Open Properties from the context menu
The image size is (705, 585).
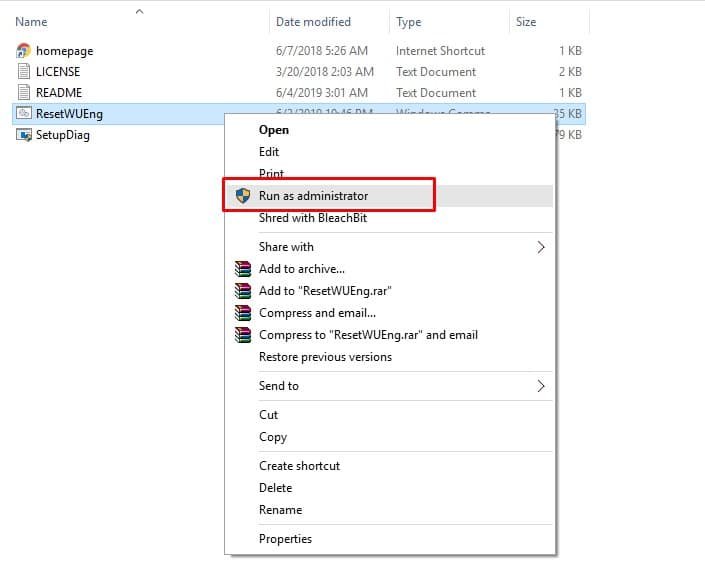285,539
